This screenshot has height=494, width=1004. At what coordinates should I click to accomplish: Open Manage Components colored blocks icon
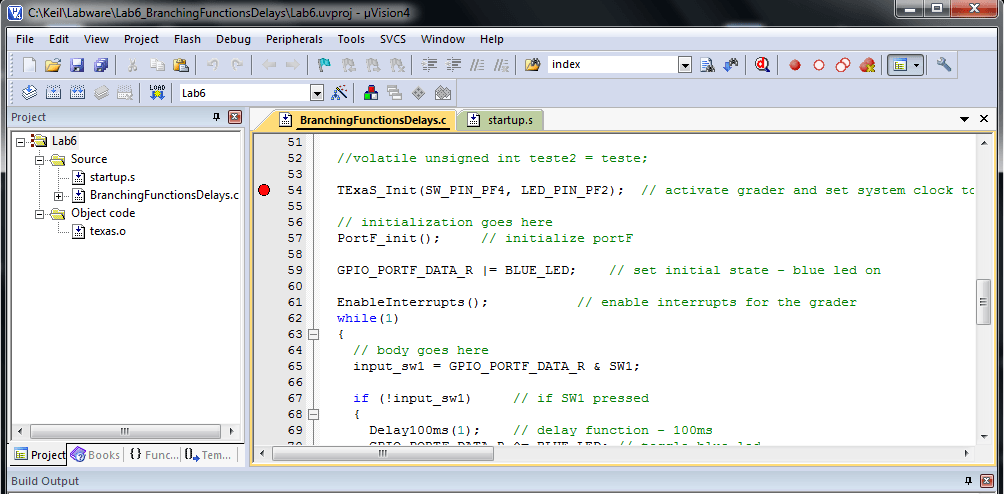tap(371, 93)
